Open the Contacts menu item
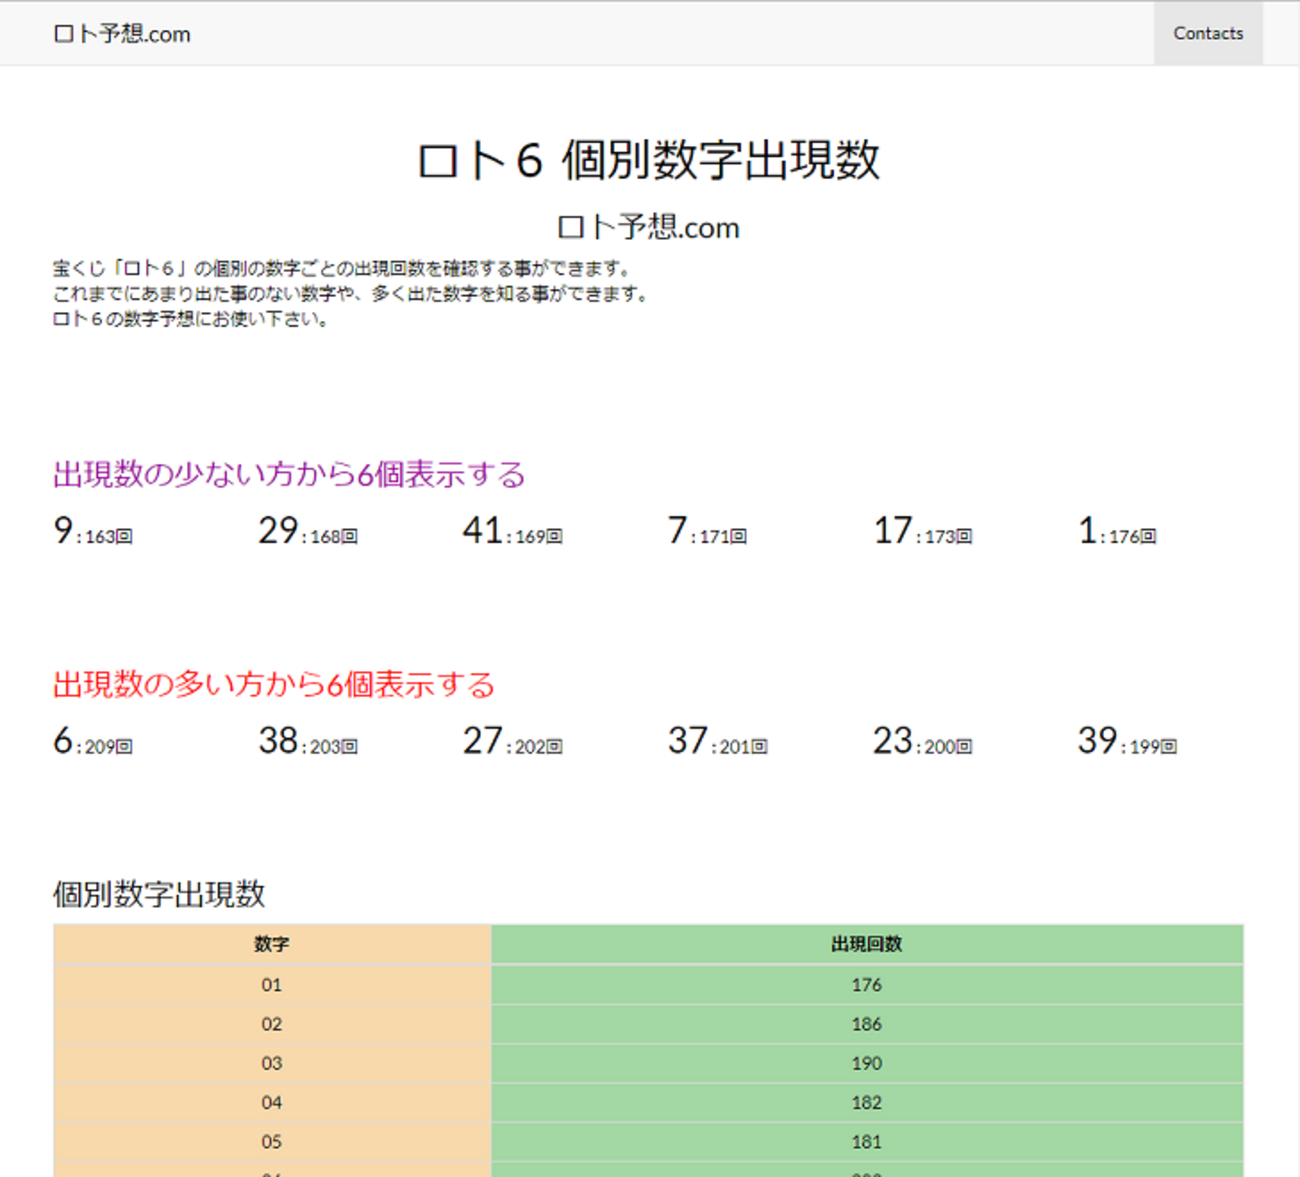The image size is (1300, 1177). pos(1207,33)
